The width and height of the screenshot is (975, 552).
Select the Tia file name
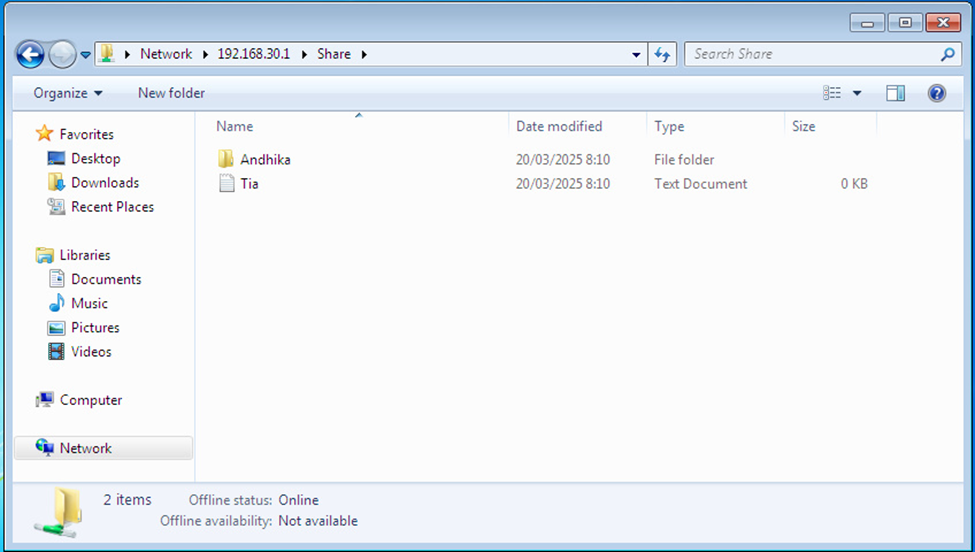point(249,184)
